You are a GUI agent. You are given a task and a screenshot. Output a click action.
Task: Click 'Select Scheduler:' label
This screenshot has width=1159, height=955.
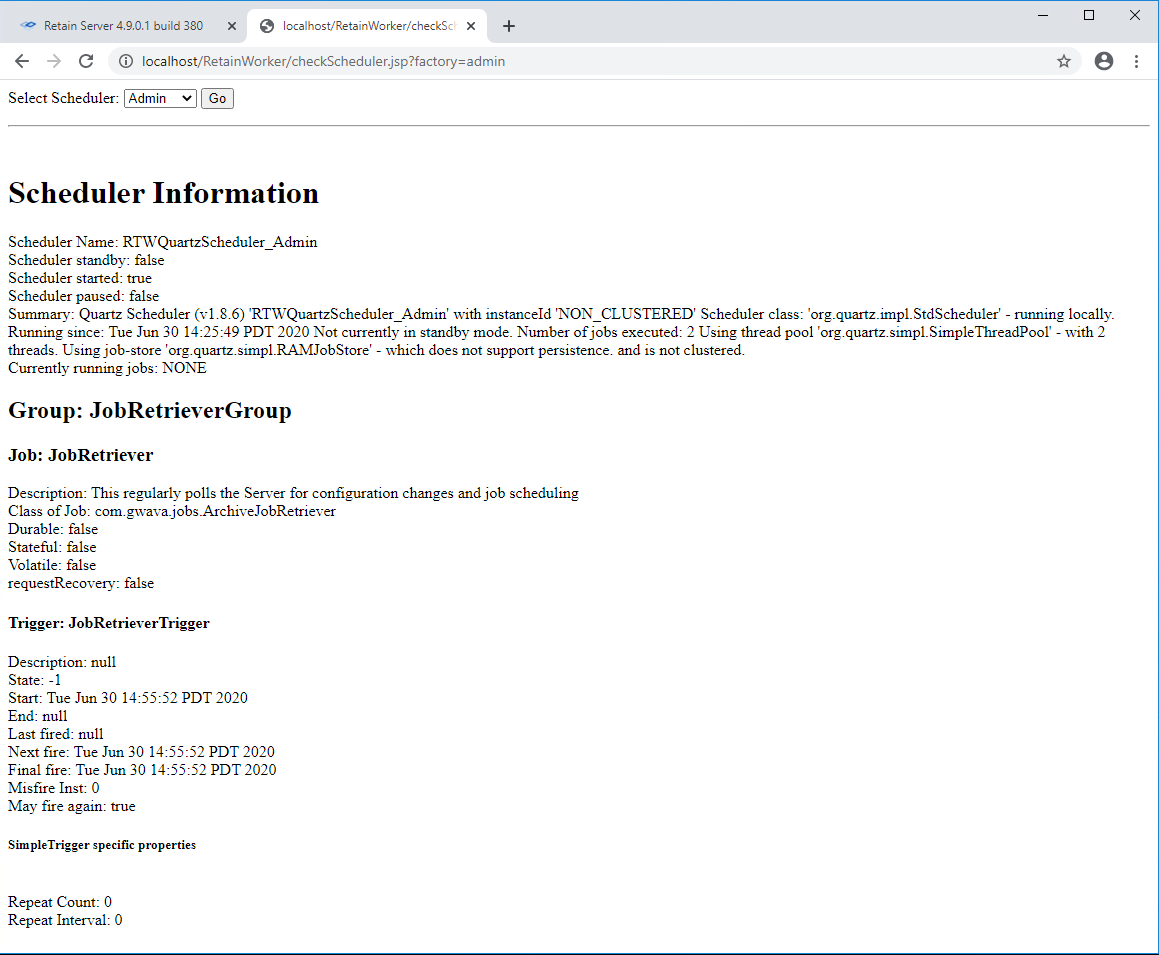coord(64,98)
